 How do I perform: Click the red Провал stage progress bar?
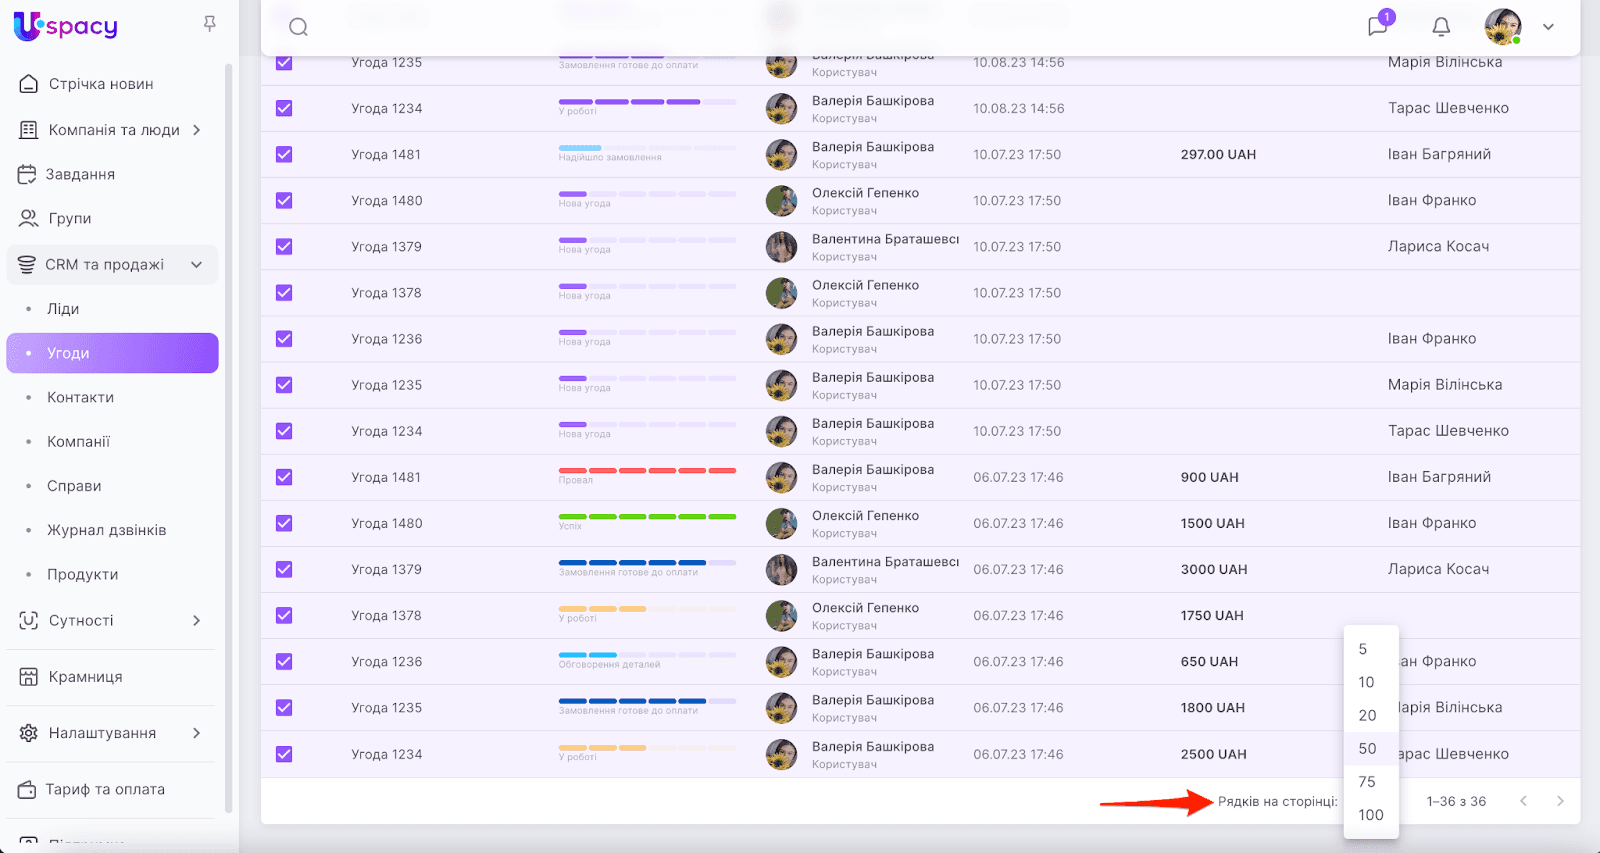[x=647, y=470]
